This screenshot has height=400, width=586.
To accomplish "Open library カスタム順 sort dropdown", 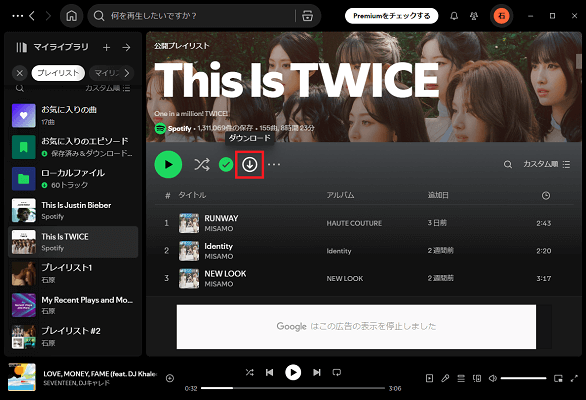I will 108,88.
